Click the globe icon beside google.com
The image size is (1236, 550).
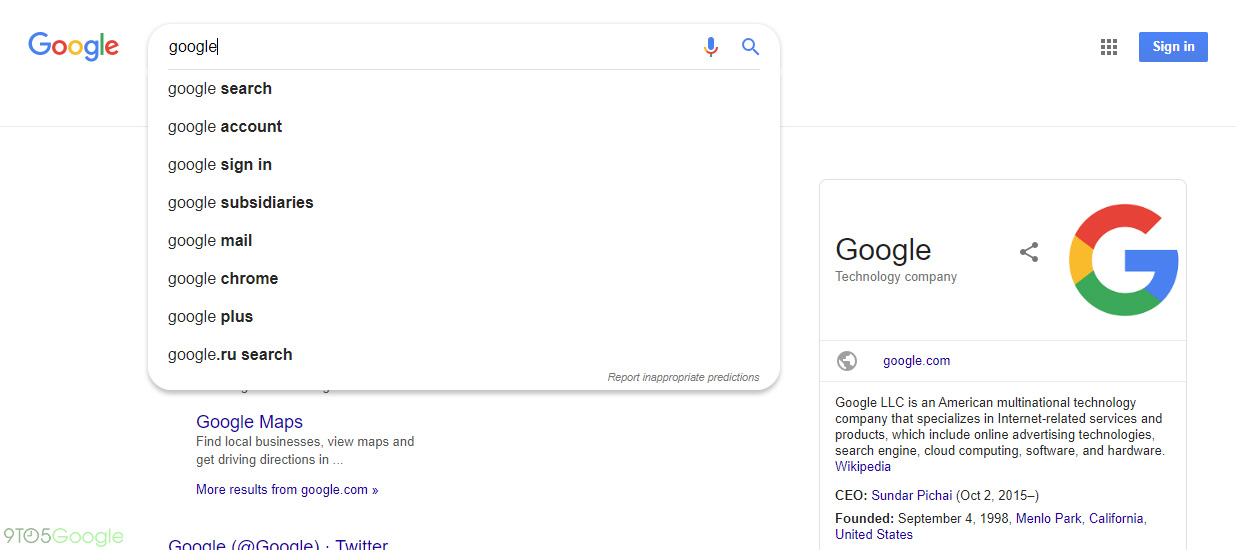tap(847, 361)
